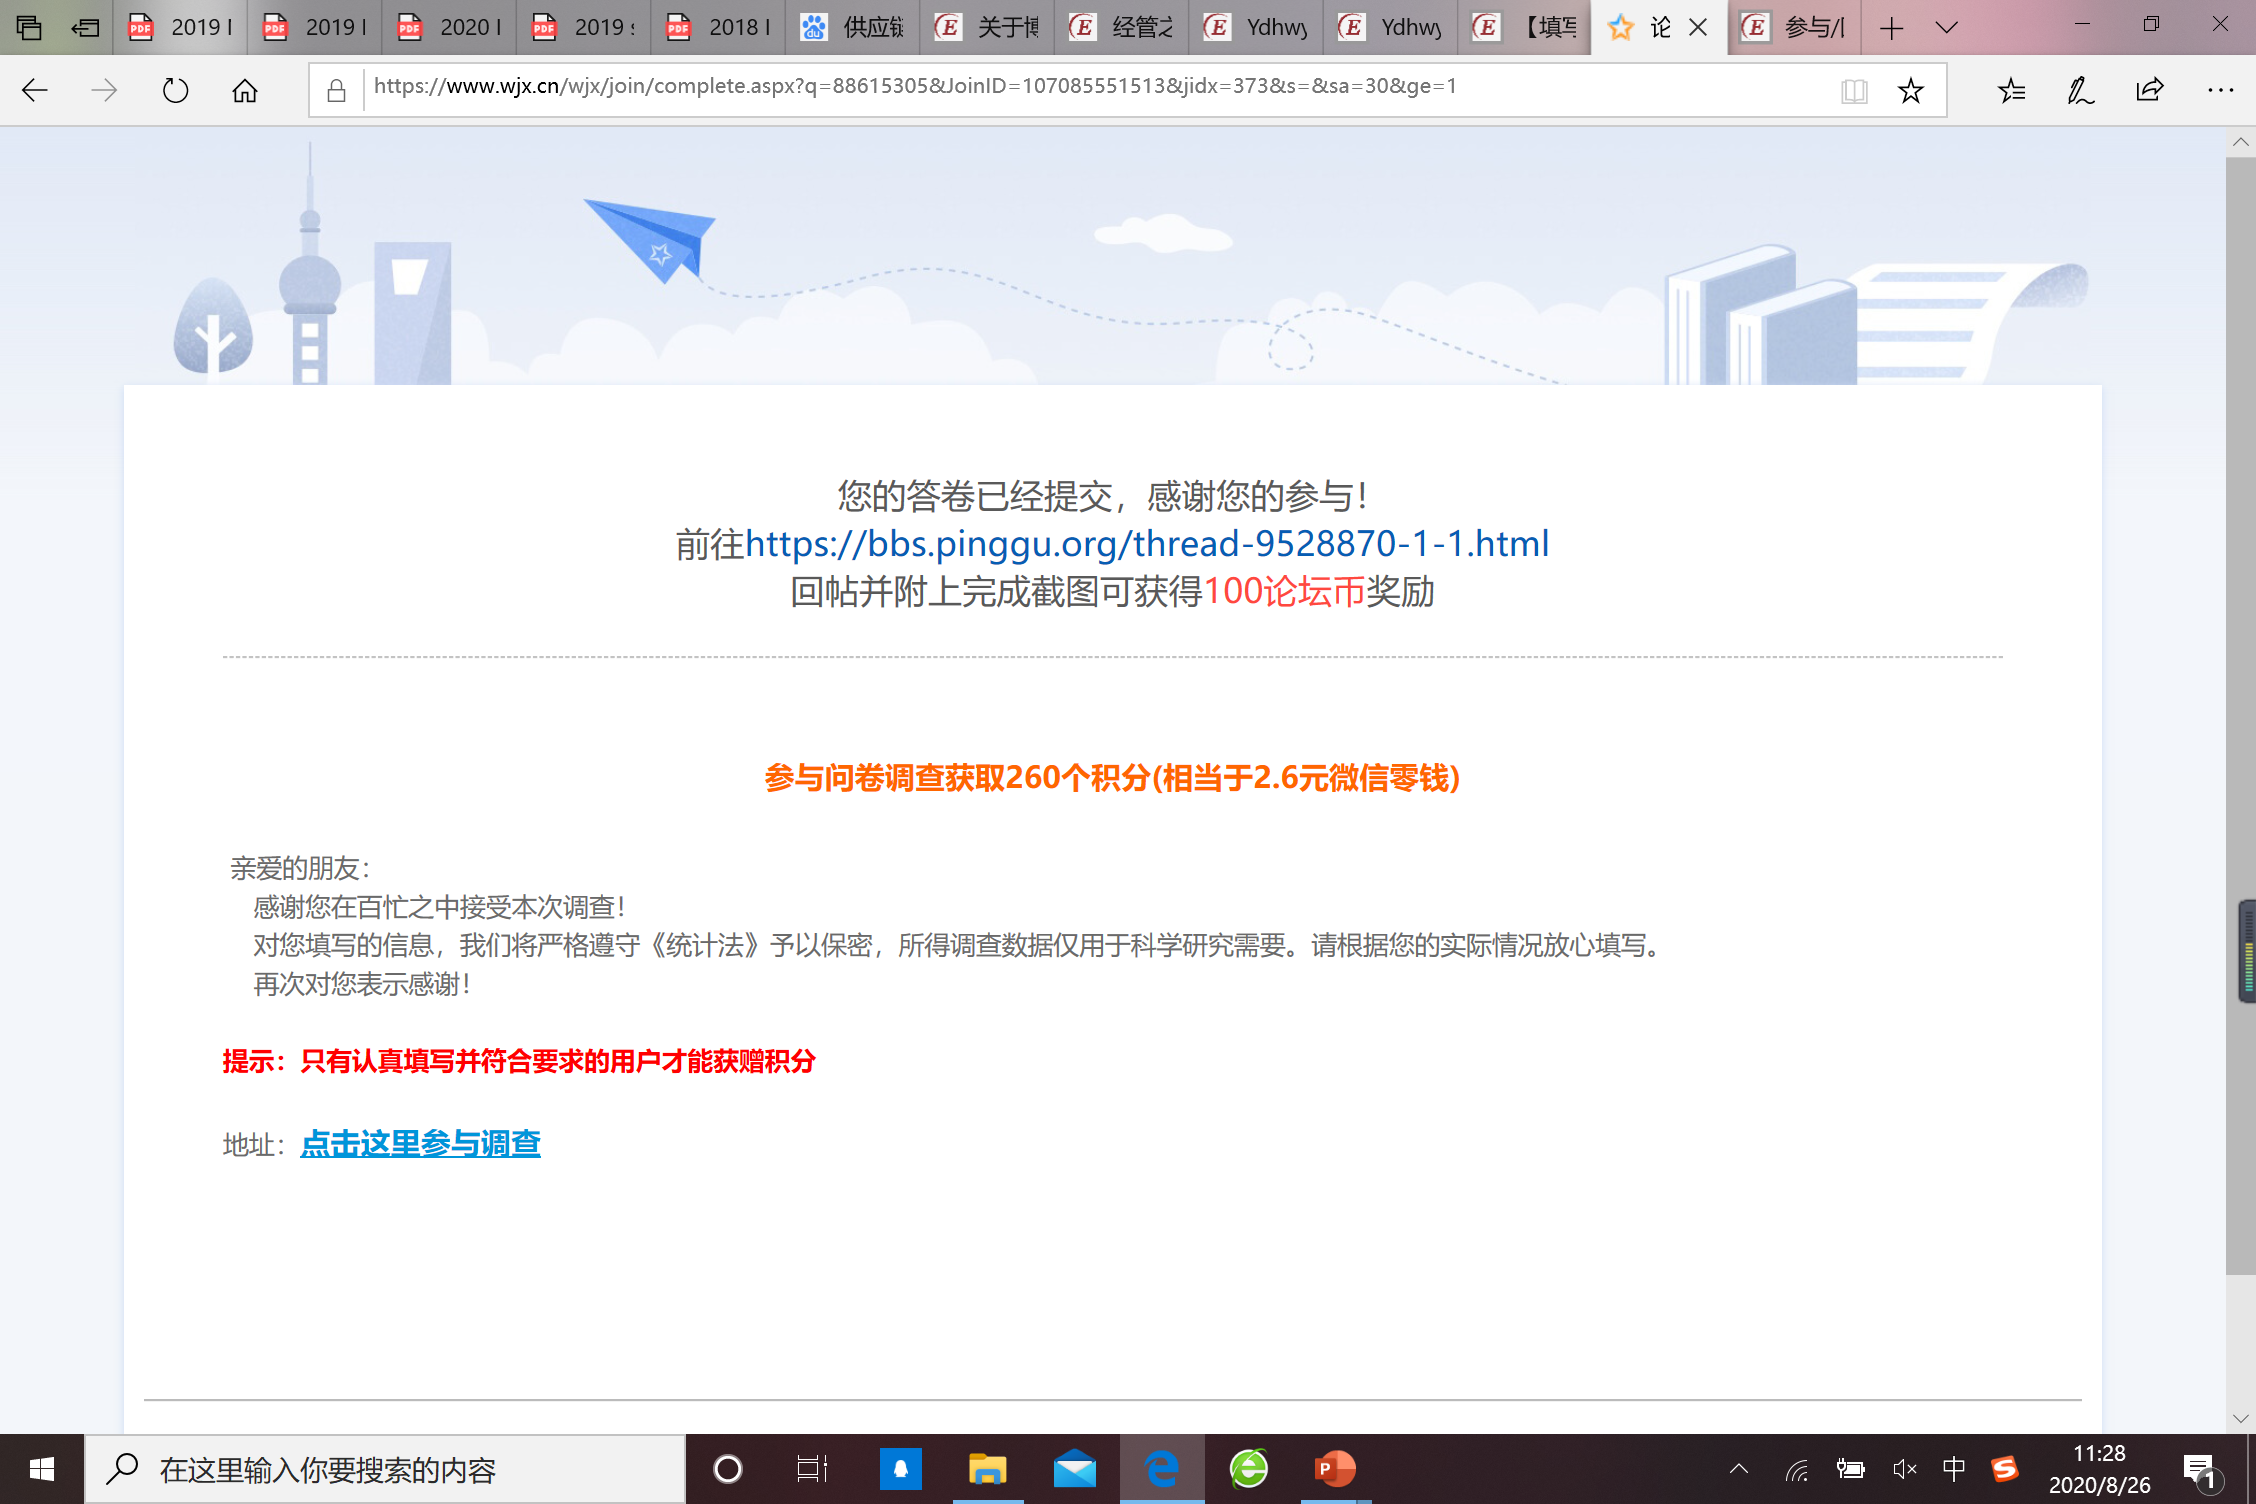Expand the tab preview chevron
Screen dimensions: 2256x1504
(x=1946, y=27)
